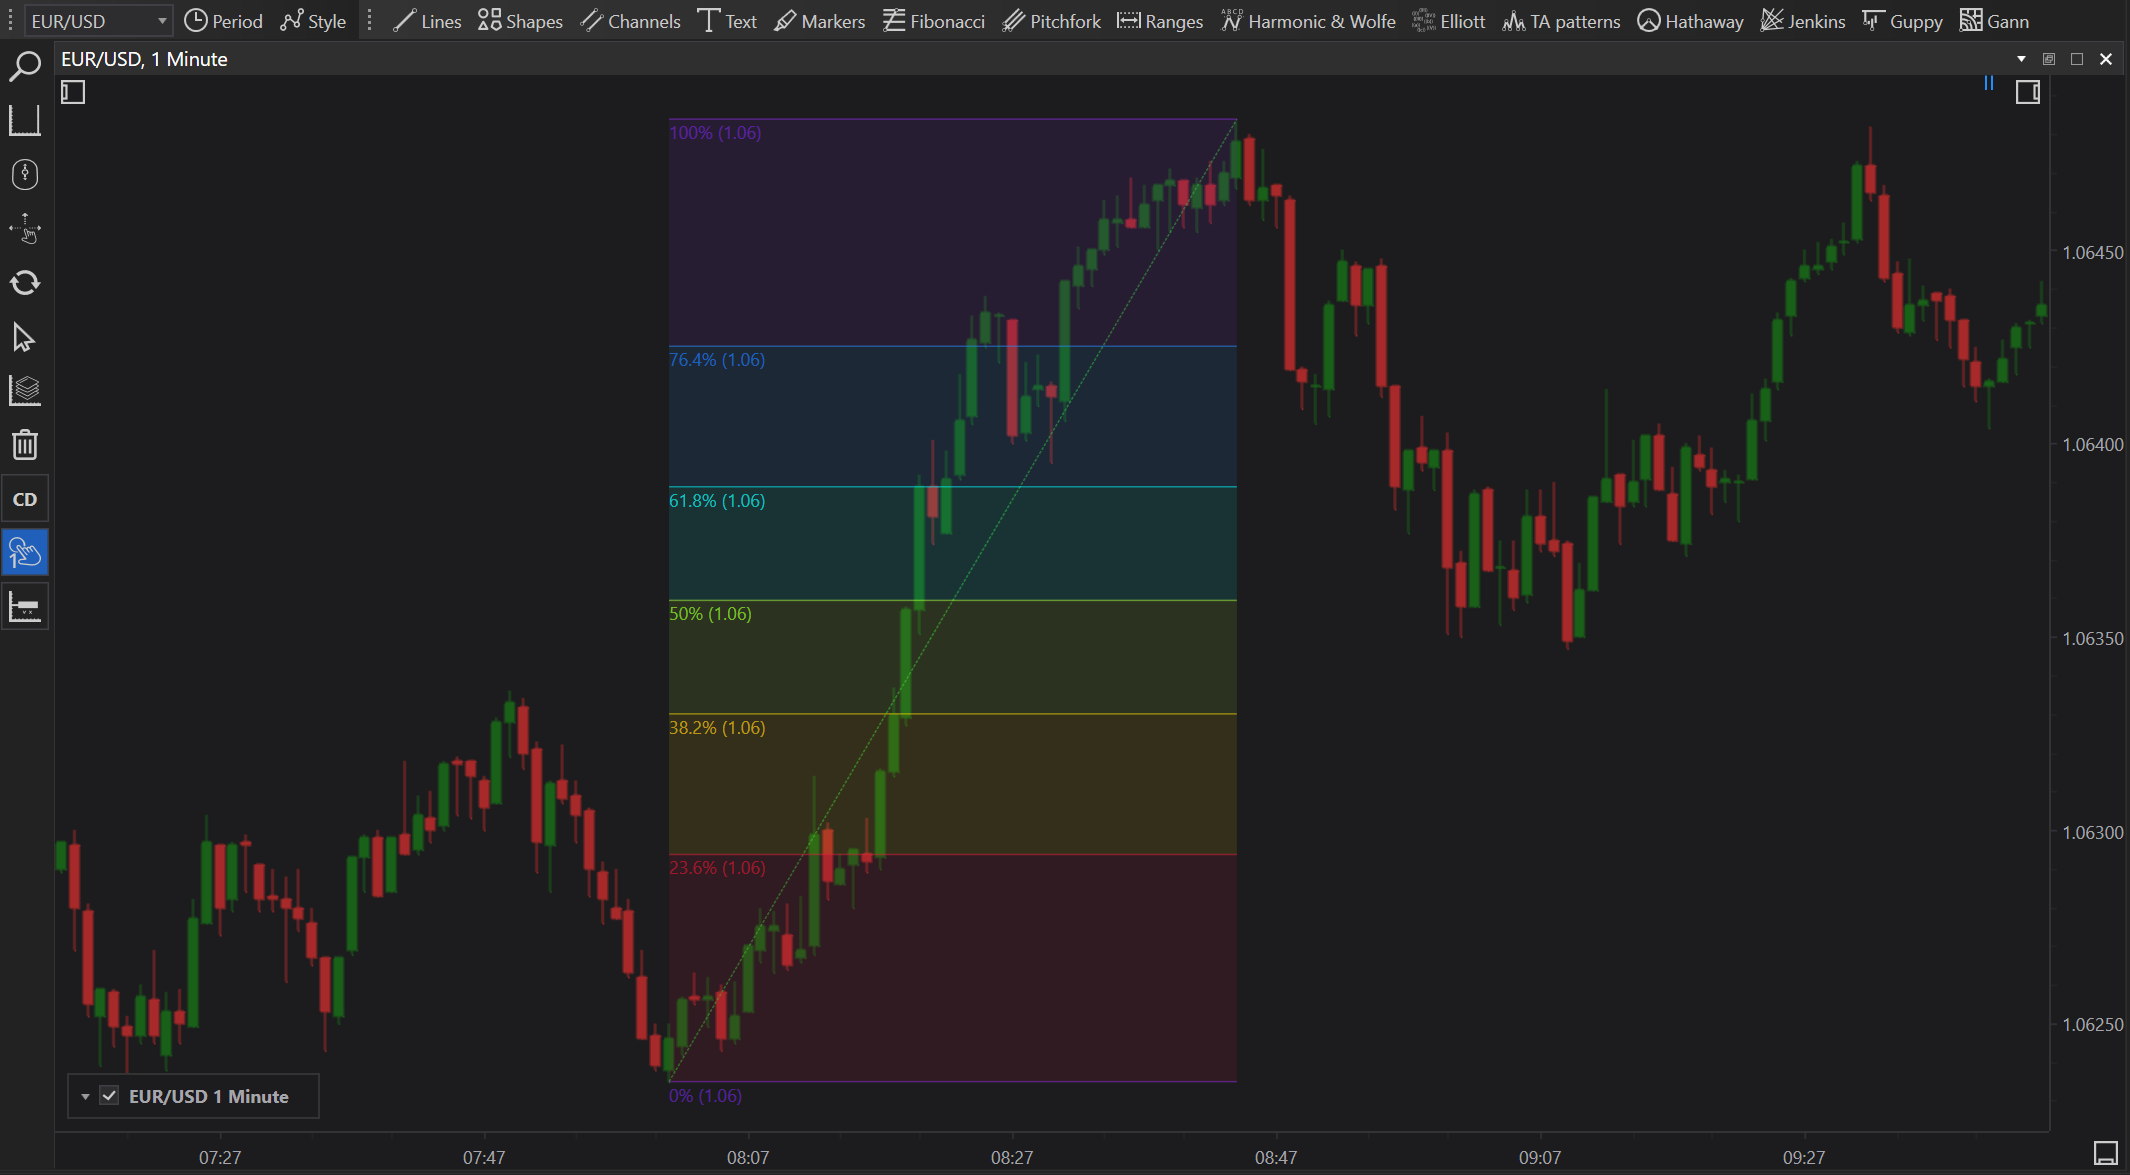2130x1175 pixels.
Task: Click the 08:47 time axis label
Action: point(1275,1157)
